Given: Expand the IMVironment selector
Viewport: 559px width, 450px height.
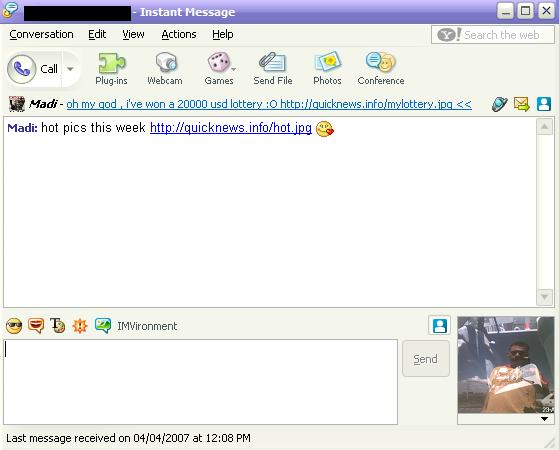Looking at the screenshot, I should (136, 326).
